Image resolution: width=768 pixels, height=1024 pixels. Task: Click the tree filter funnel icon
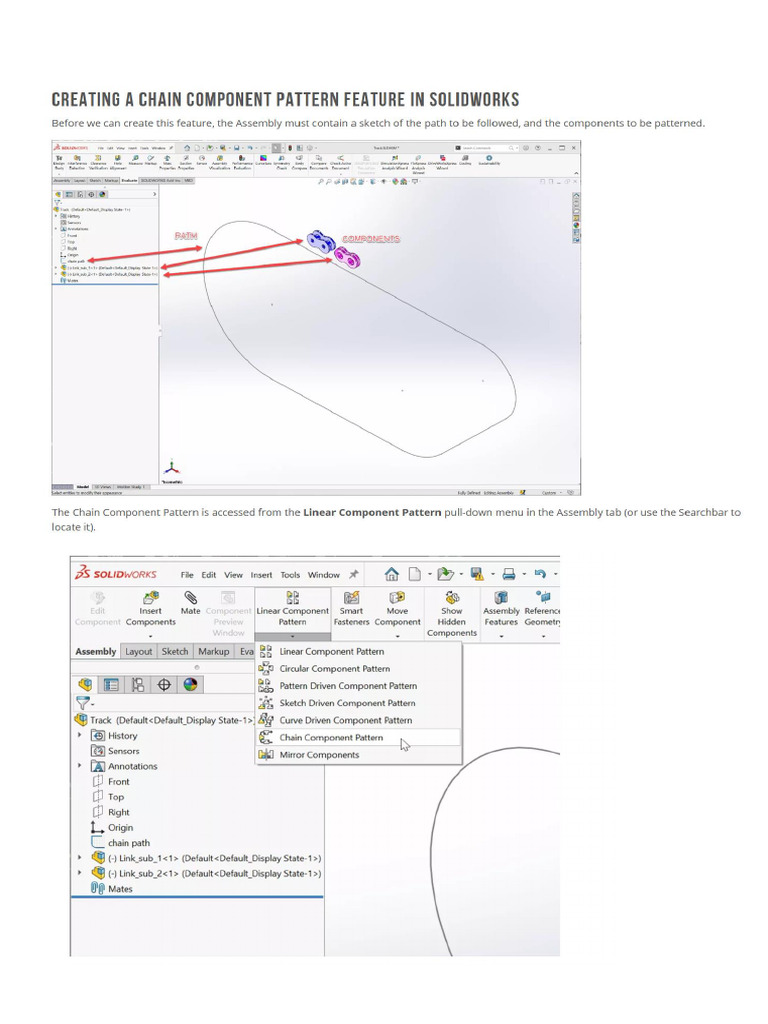click(x=82, y=703)
